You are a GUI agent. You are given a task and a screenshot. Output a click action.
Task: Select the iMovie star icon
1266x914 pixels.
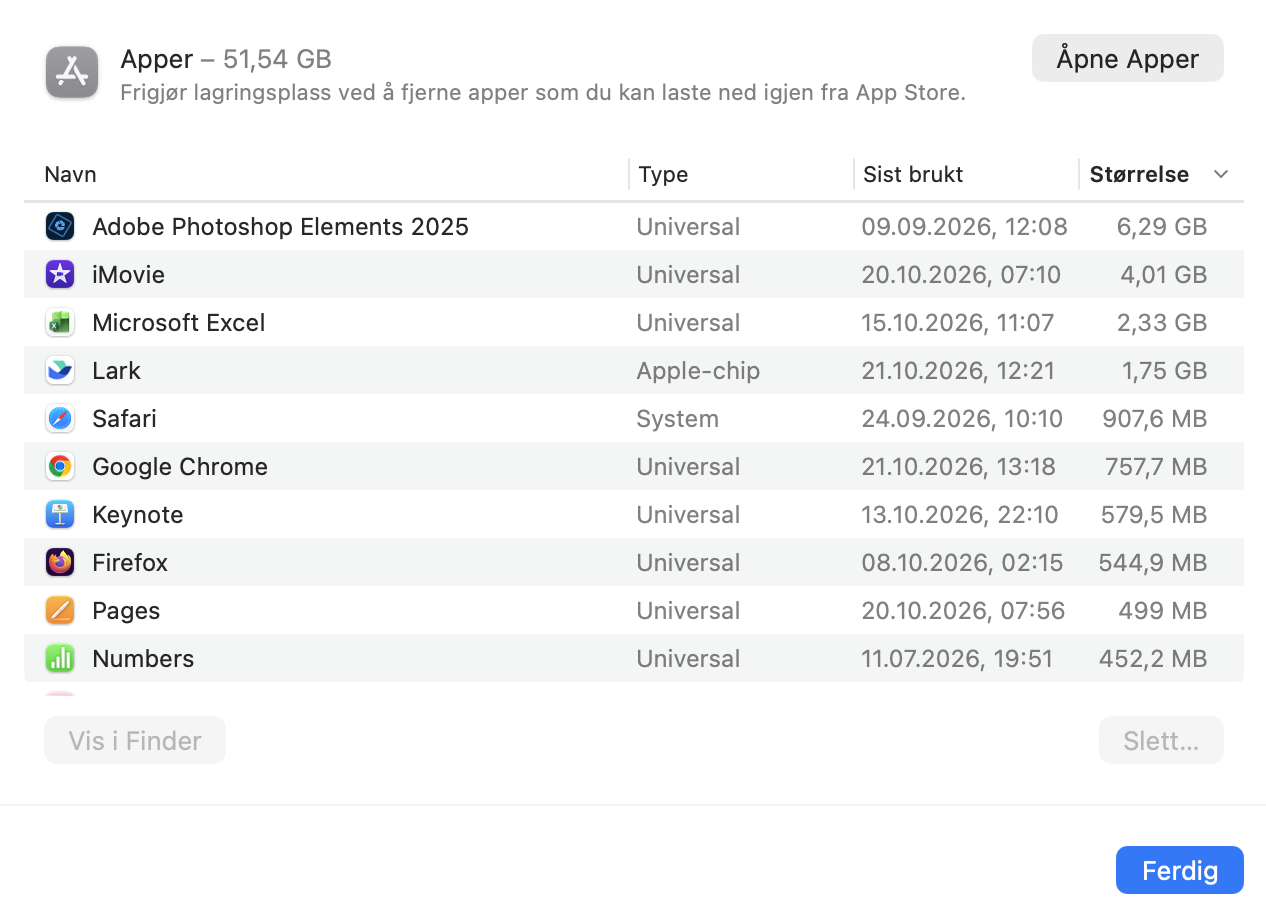(60, 275)
